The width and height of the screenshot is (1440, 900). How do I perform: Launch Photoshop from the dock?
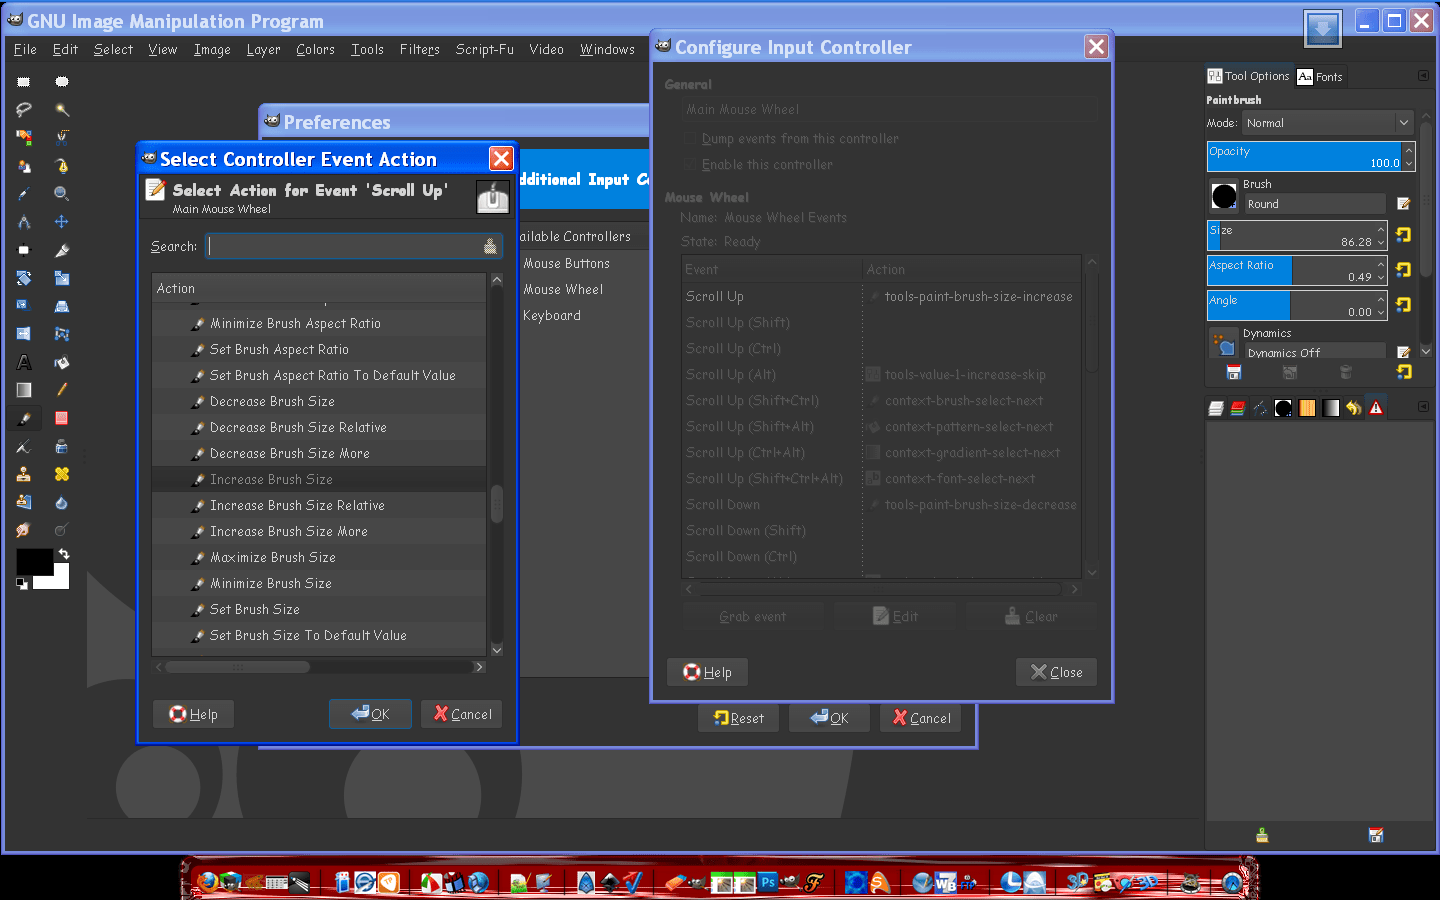(768, 882)
